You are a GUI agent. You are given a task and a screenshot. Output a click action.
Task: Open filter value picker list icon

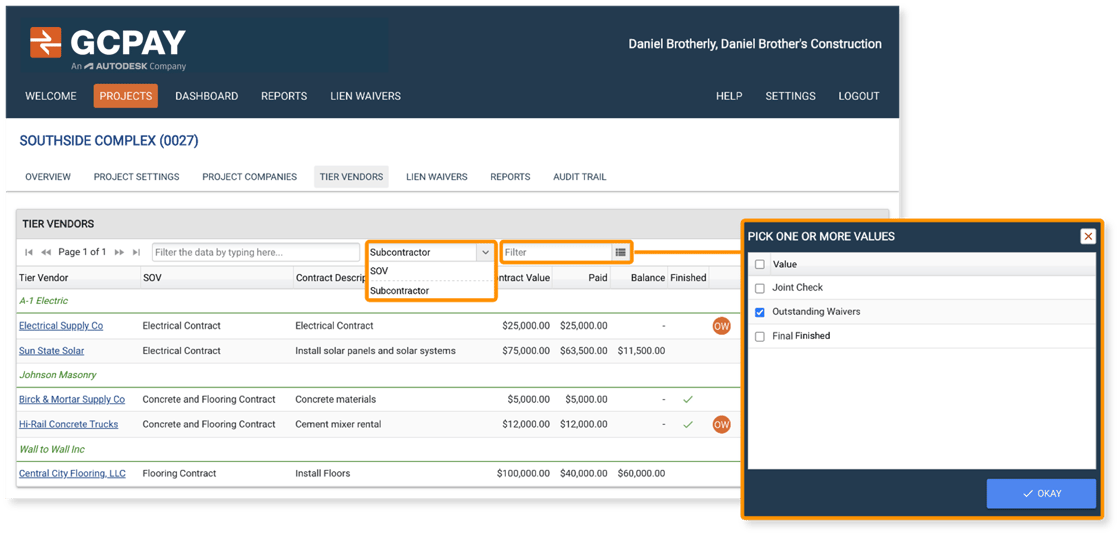[621, 252]
